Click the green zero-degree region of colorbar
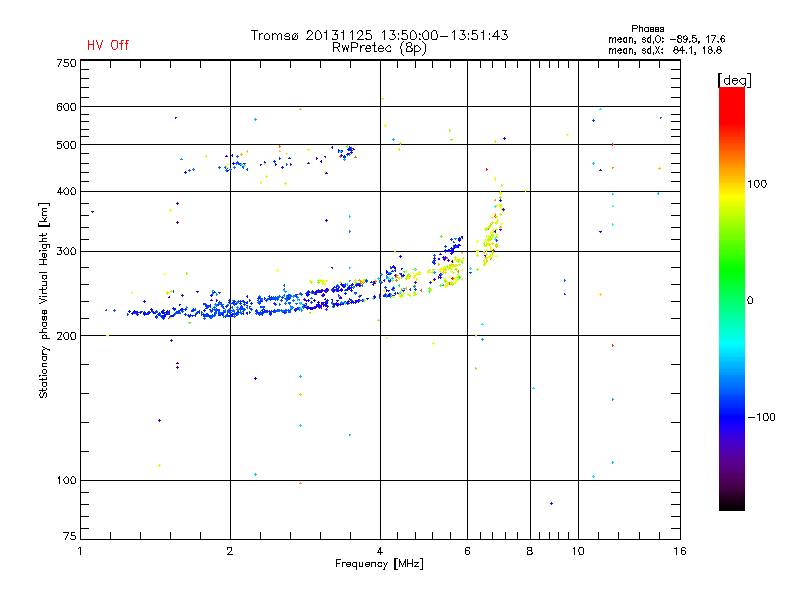This screenshot has height=600, width=800. 732,298
